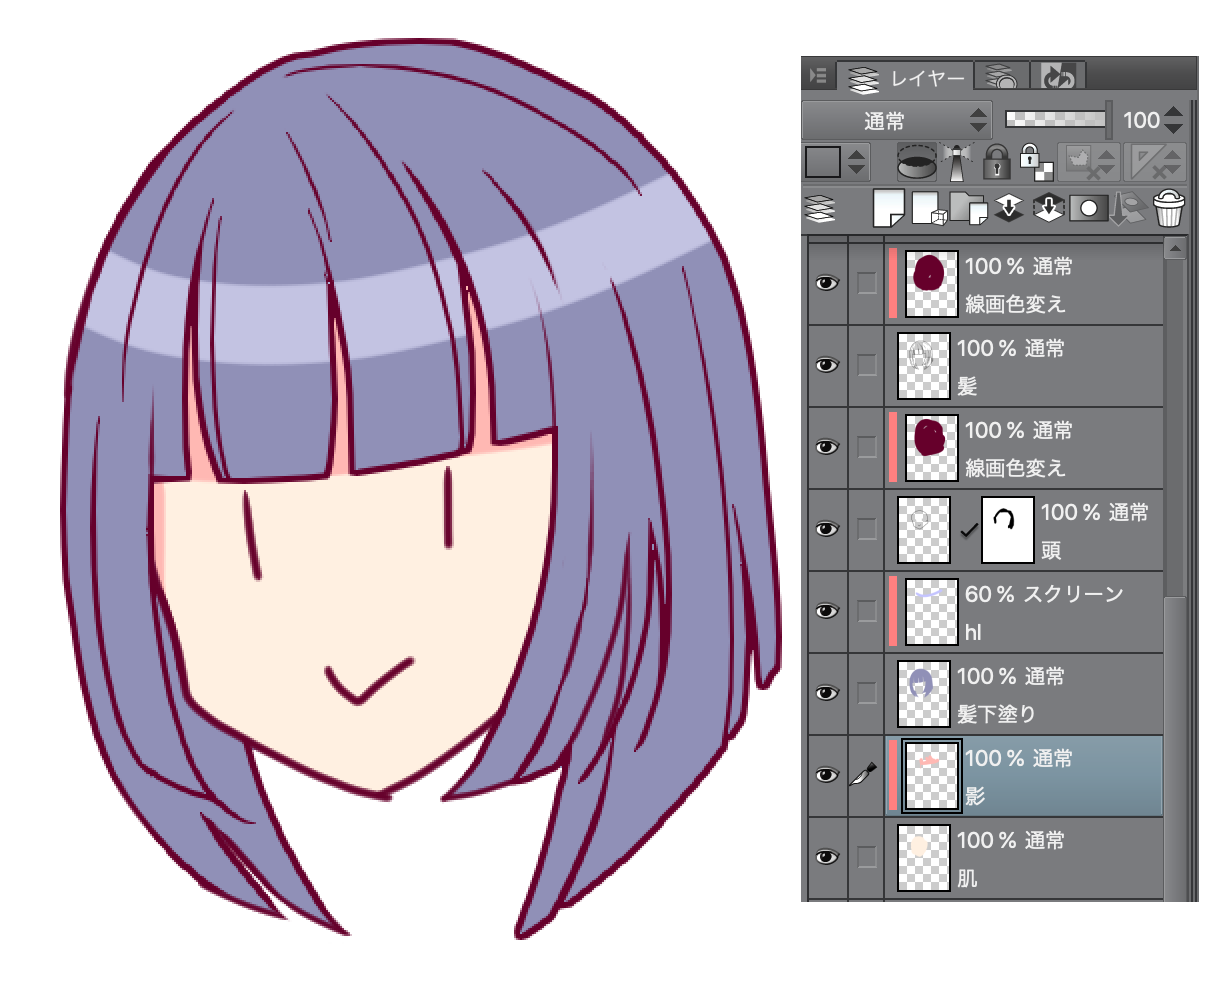The width and height of the screenshot is (1212, 990).
Task: Hide the 影 layer
Action: 827,776
